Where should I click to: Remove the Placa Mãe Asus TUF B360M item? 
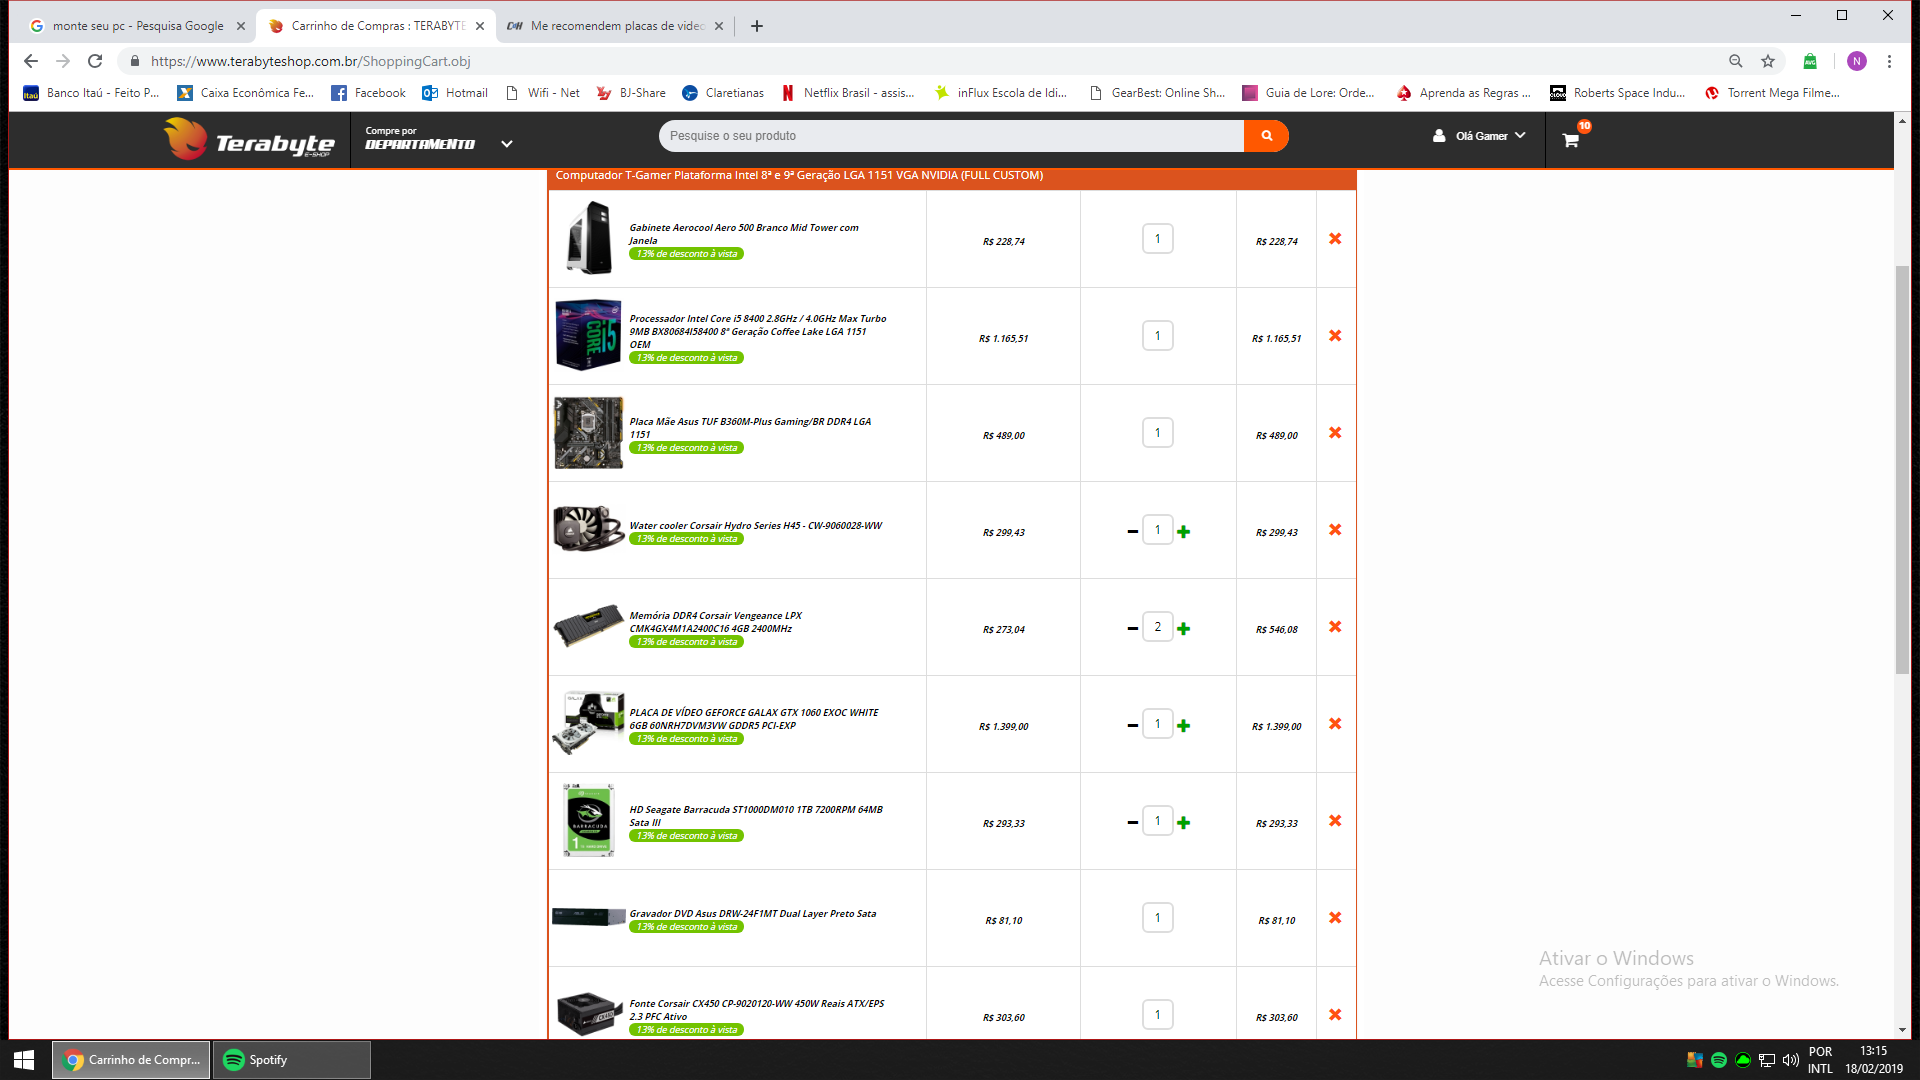(1335, 433)
